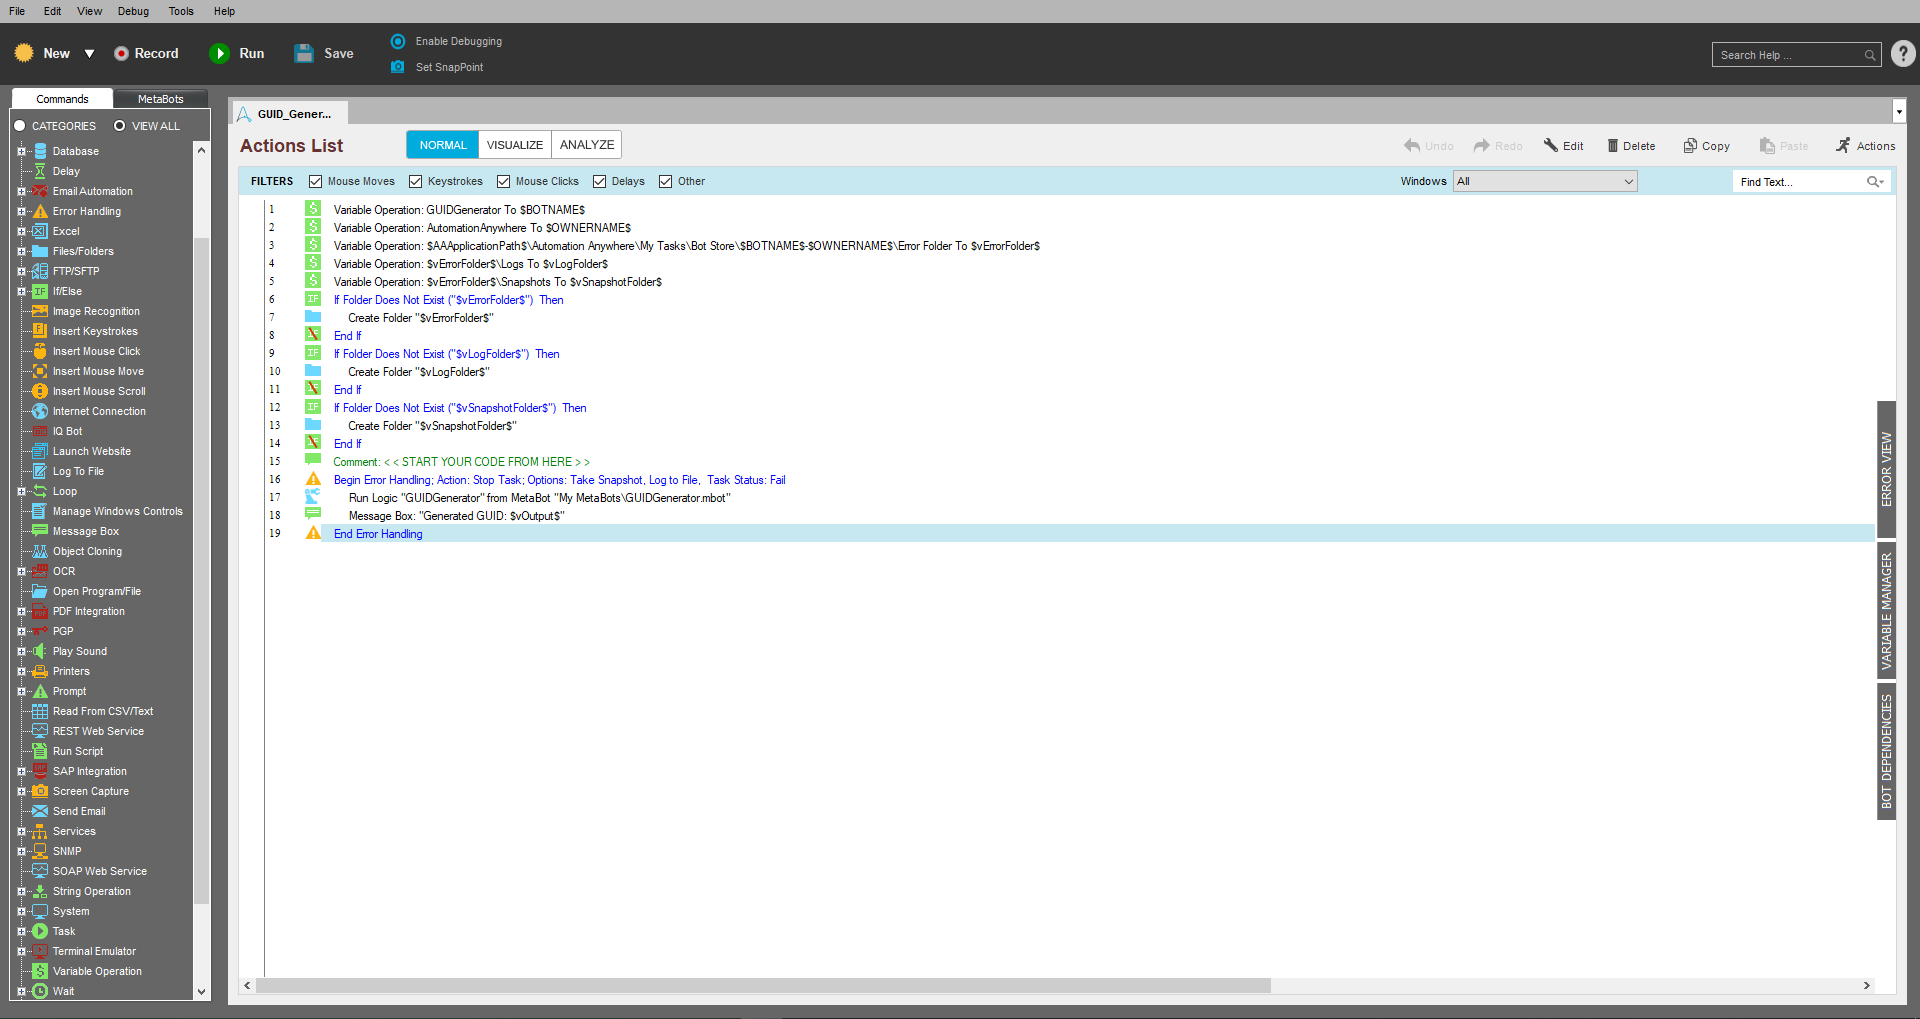Image resolution: width=1920 pixels, height=1019 pixels.
Task: Select the Screen Capture icon
Action: pyautogui.click(x=40, y=791)
